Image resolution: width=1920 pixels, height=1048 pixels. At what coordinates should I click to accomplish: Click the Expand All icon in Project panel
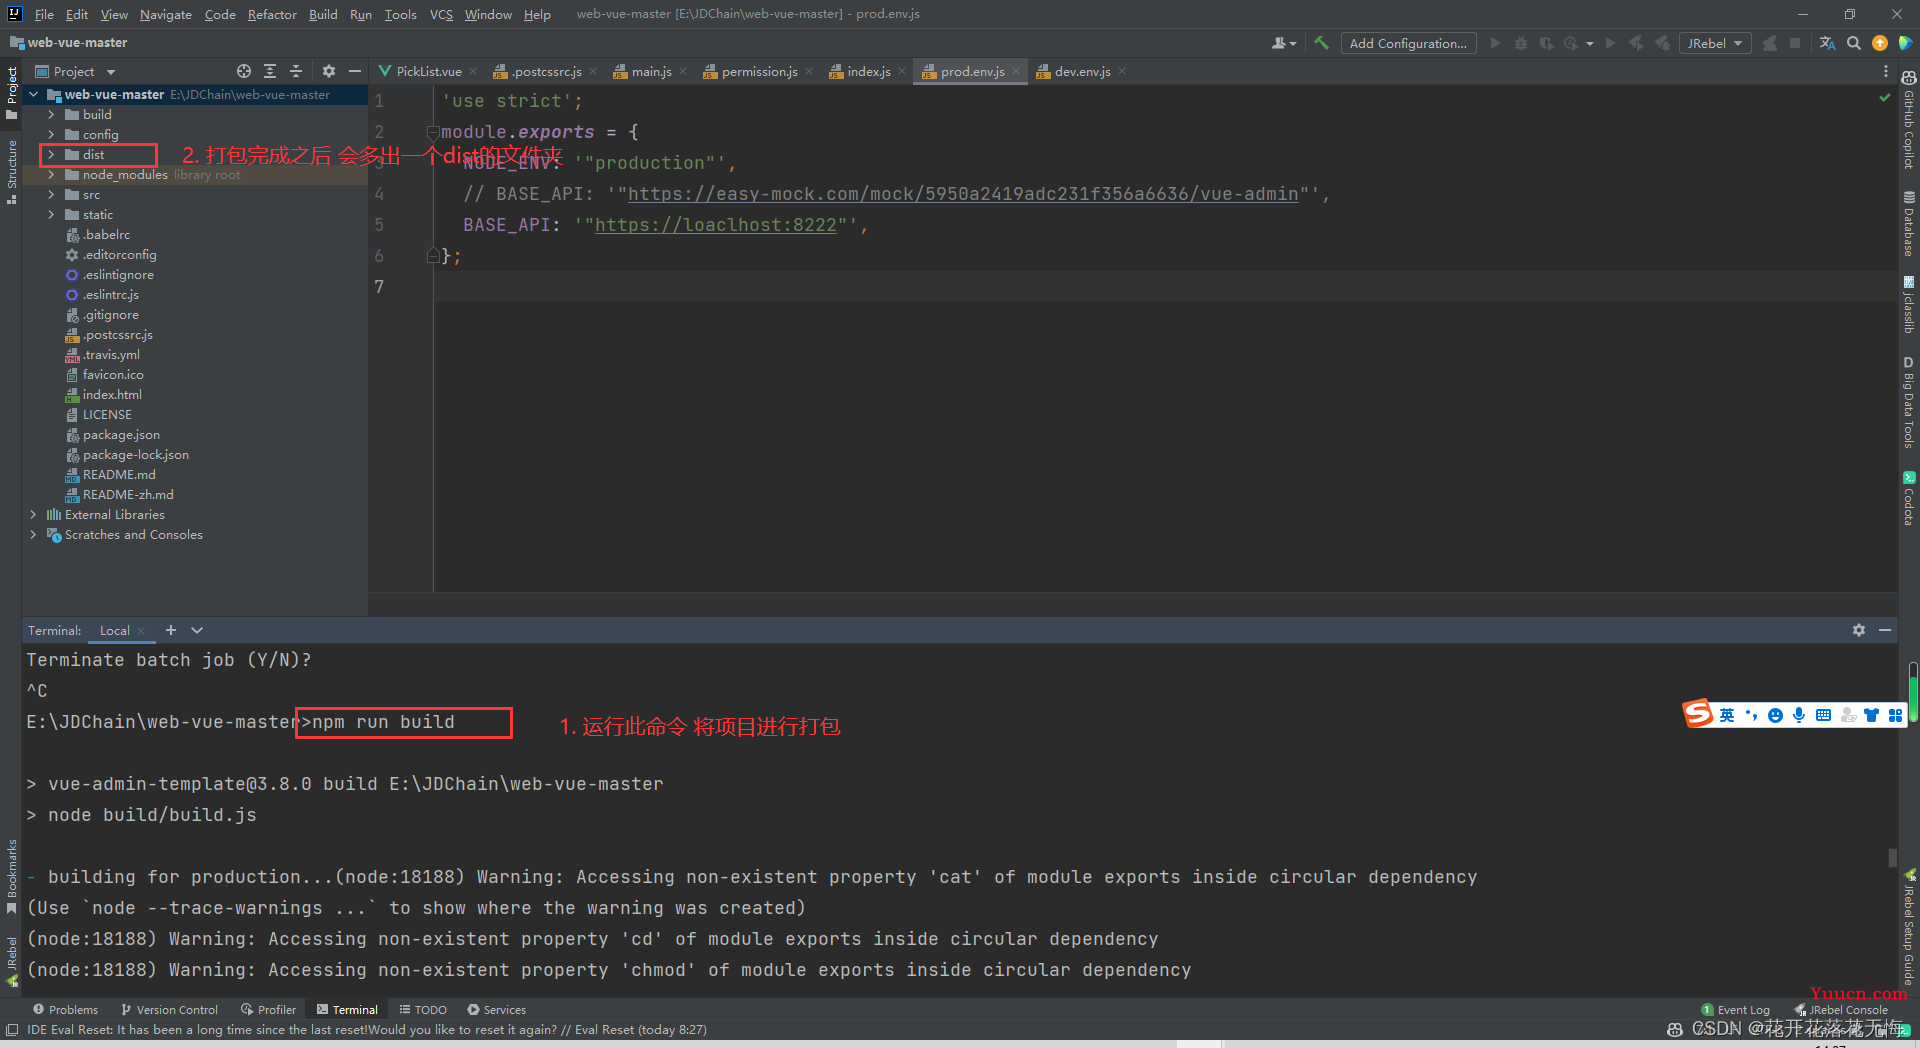270,71
